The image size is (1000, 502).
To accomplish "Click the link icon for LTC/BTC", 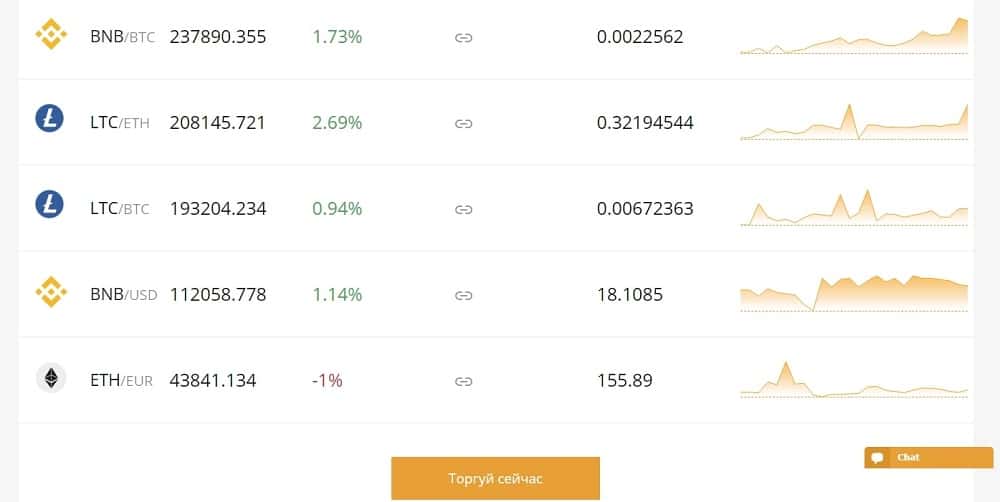I will (463, 210).
